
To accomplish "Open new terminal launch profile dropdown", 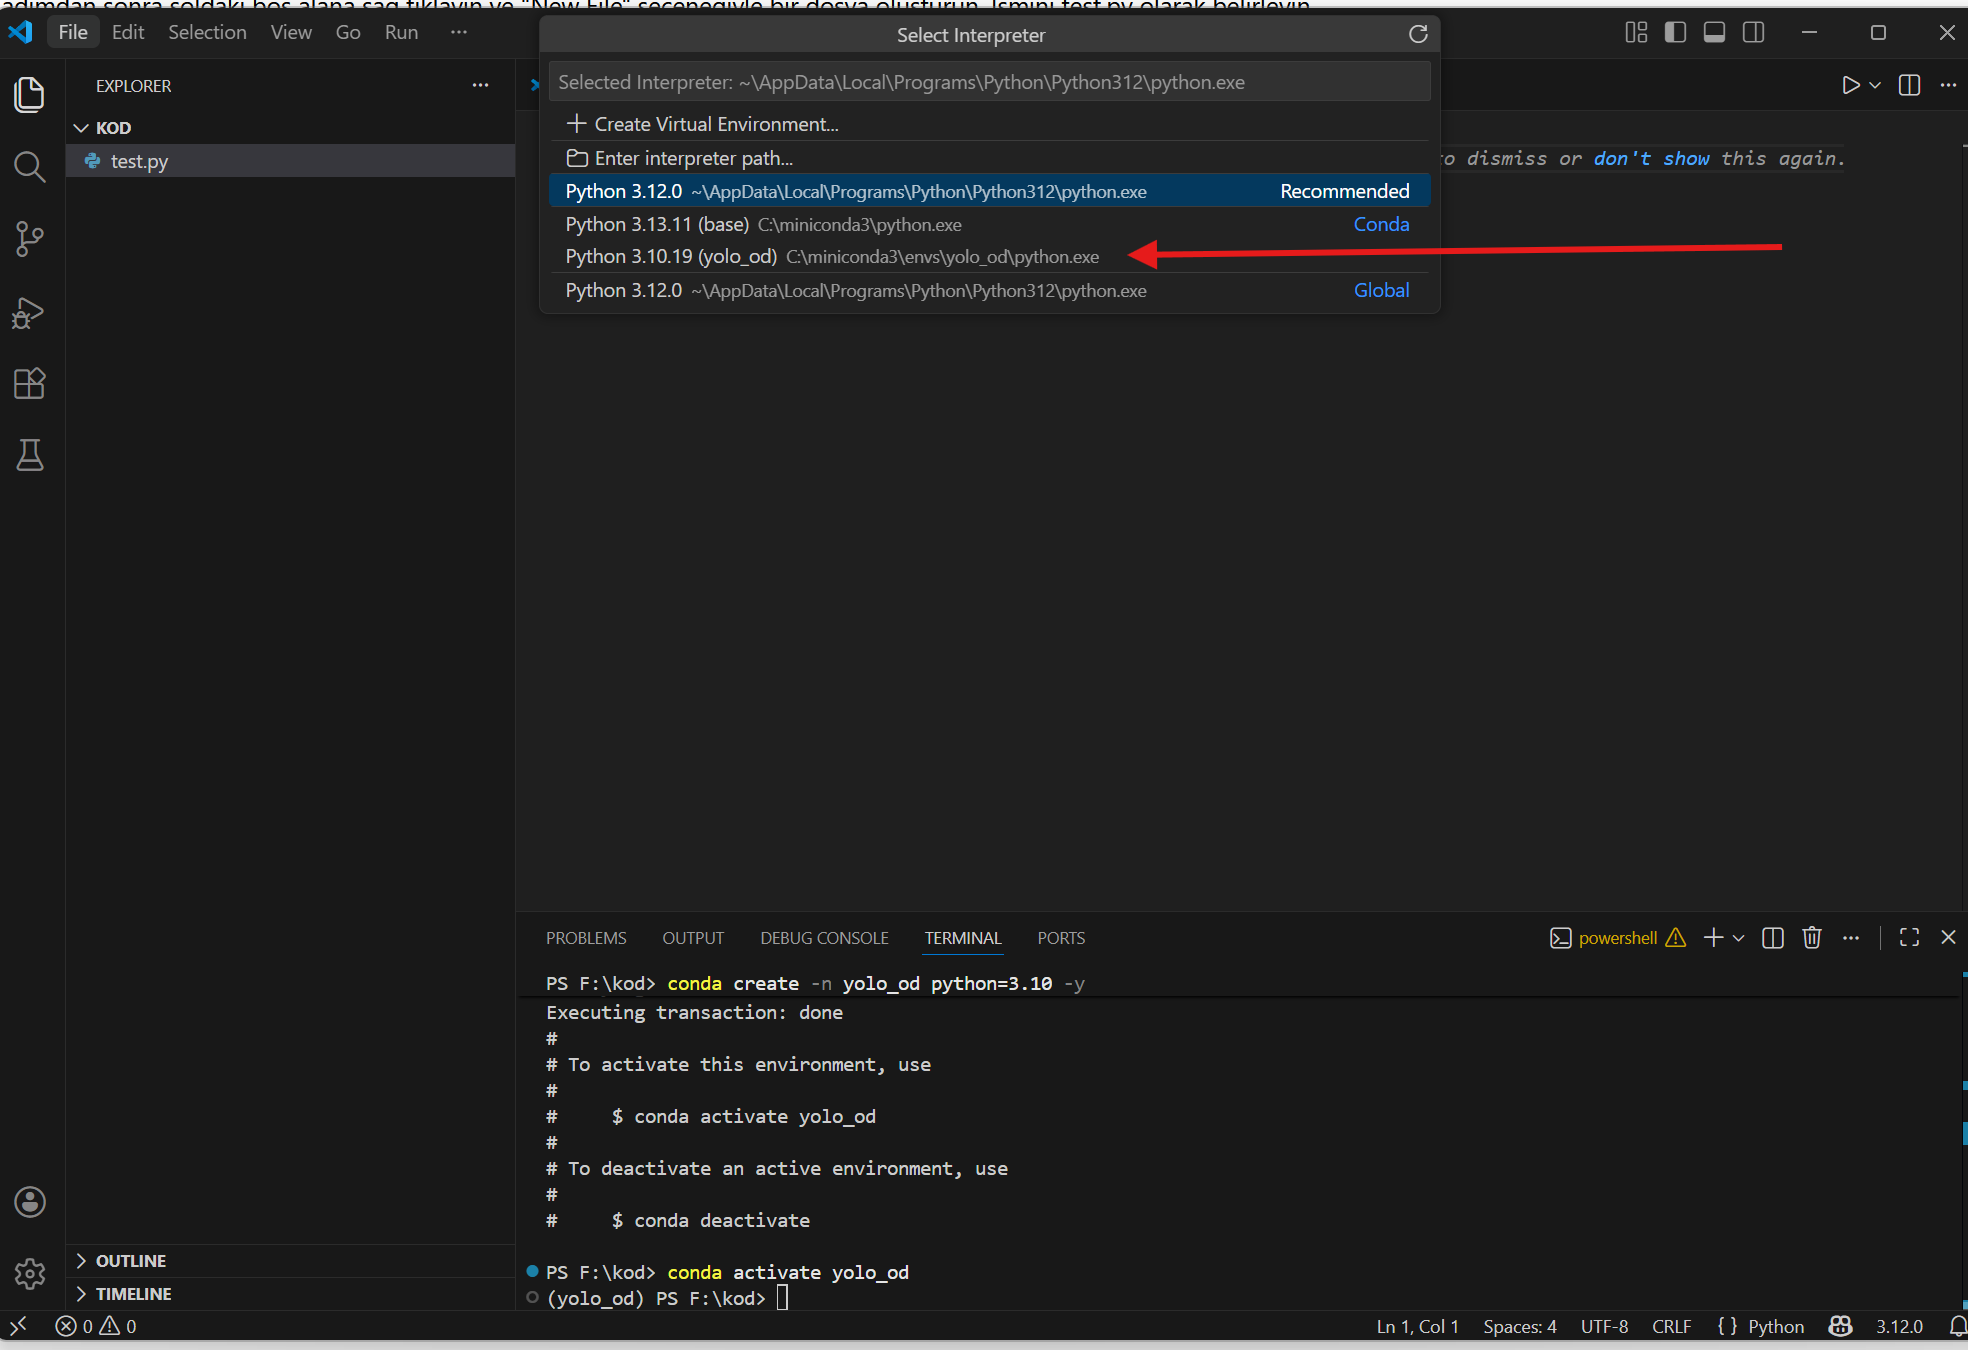I will tap(1739, 938).
